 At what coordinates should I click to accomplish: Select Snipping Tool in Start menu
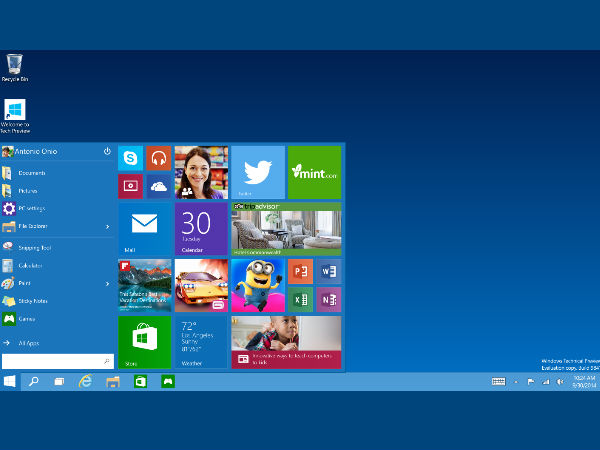33,247
